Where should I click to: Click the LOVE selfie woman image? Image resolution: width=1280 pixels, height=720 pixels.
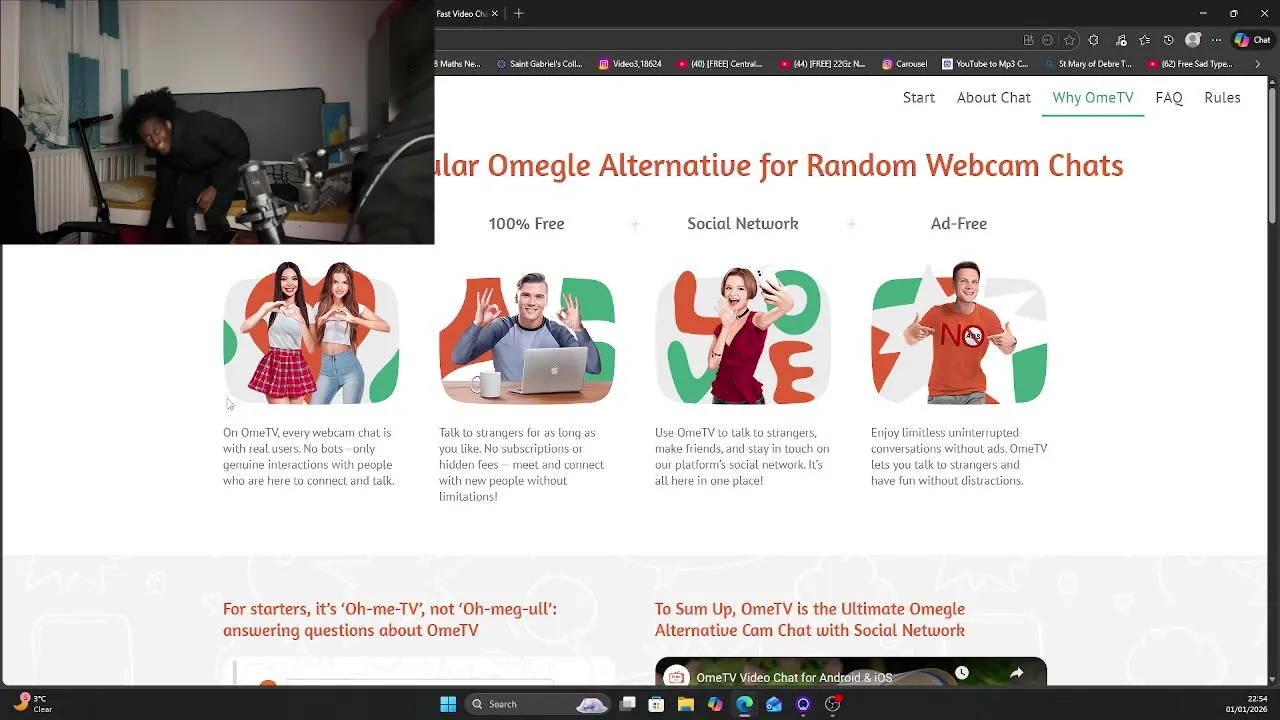click(x=743, y=334)
